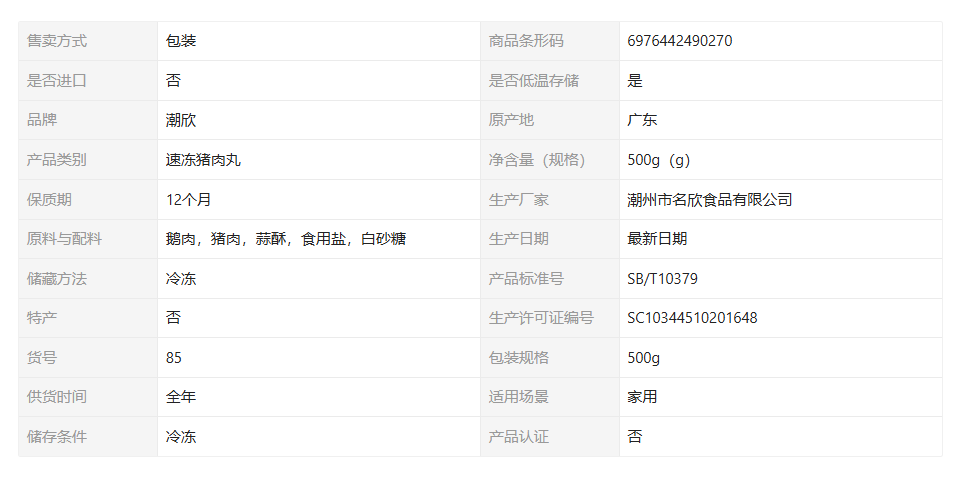Click the 货号 label cell

[x=88, y=357]
